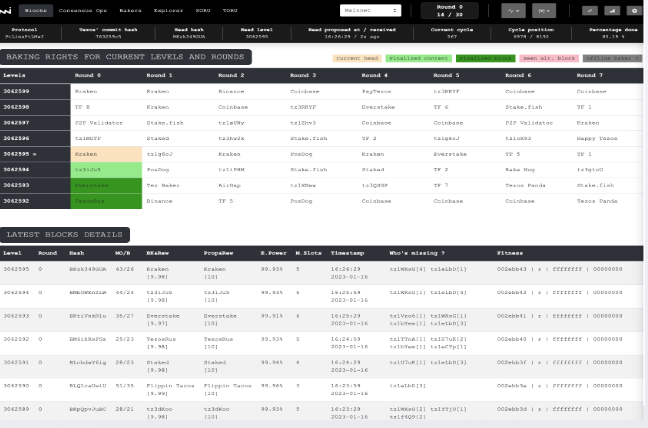Click the Timestamp column header
This screenshot has height=428, width=648.
348,253
